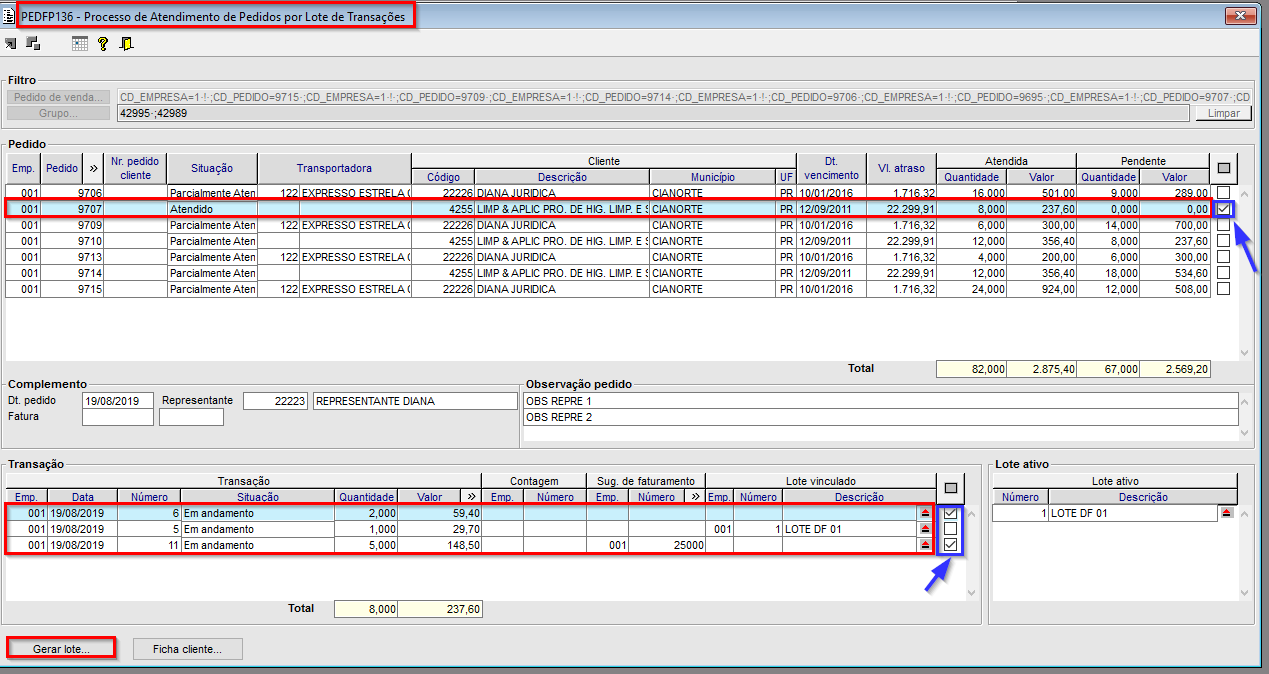Viewport: 1269px width, 674px height.
Task: Click Pedido grid scrollbar up arrow
Action: point(1245,194)
